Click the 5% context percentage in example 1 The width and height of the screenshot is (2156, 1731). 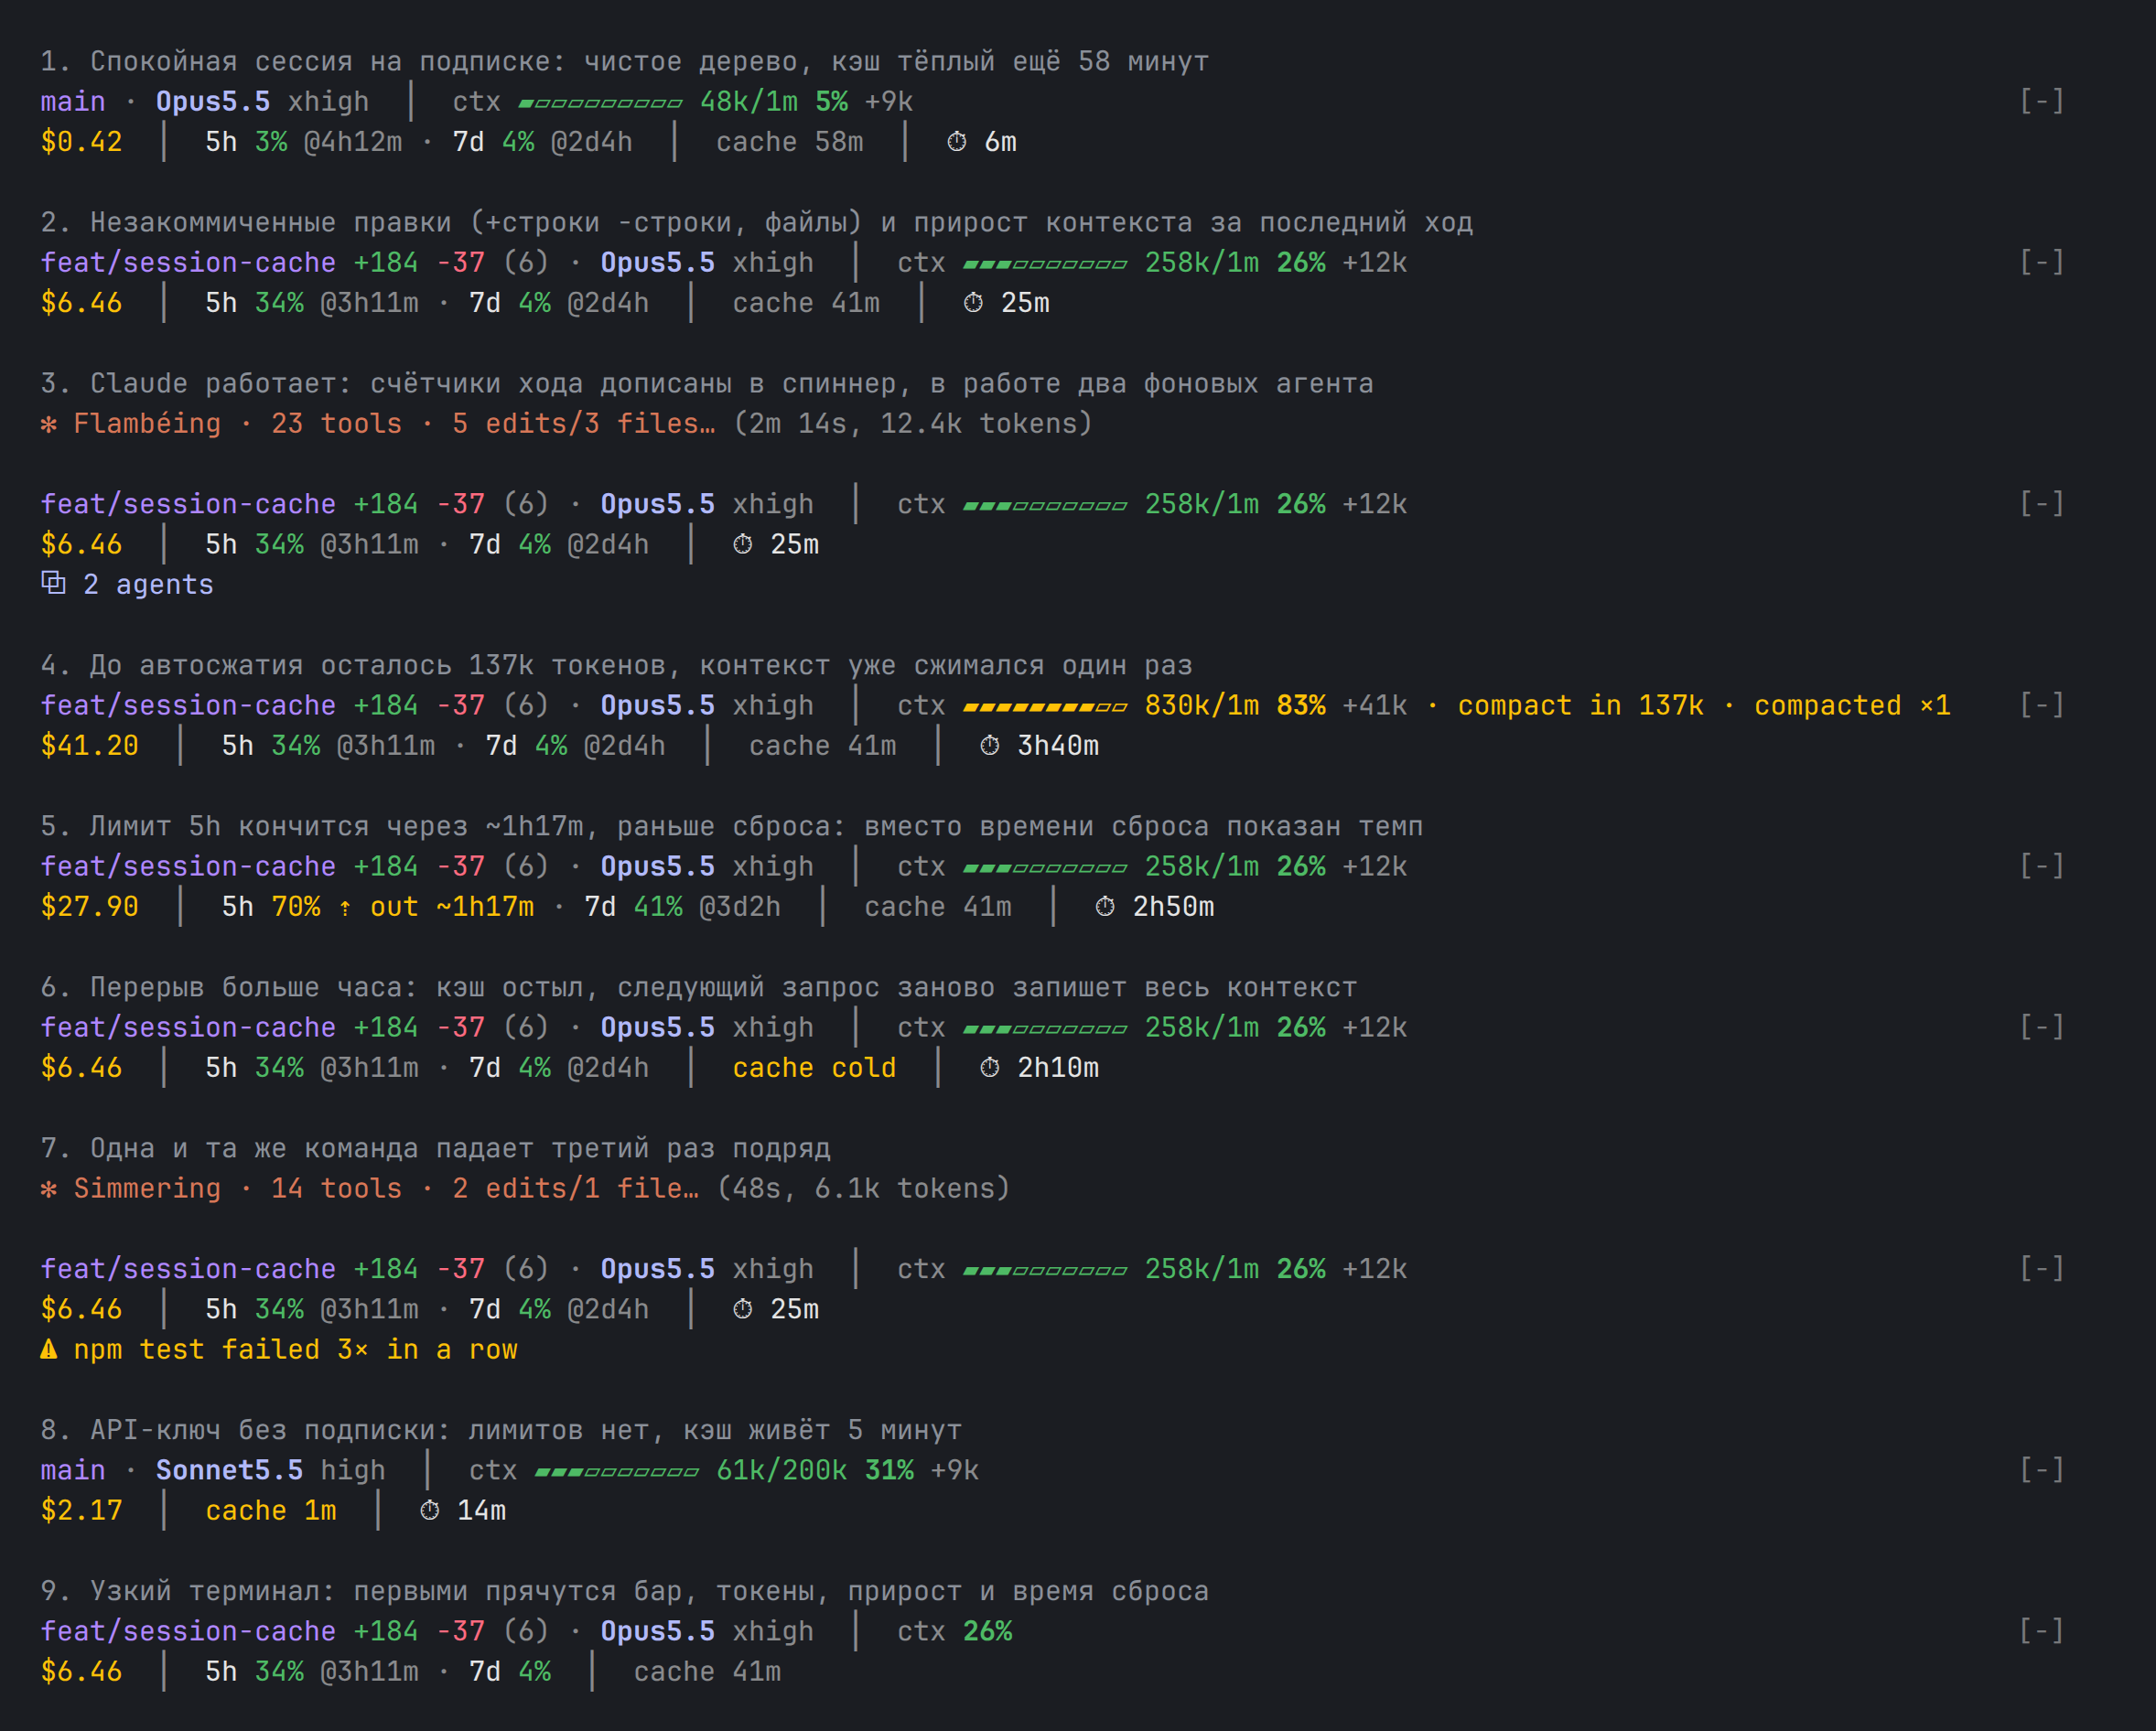pyautogui.click(x=831, y=102)
